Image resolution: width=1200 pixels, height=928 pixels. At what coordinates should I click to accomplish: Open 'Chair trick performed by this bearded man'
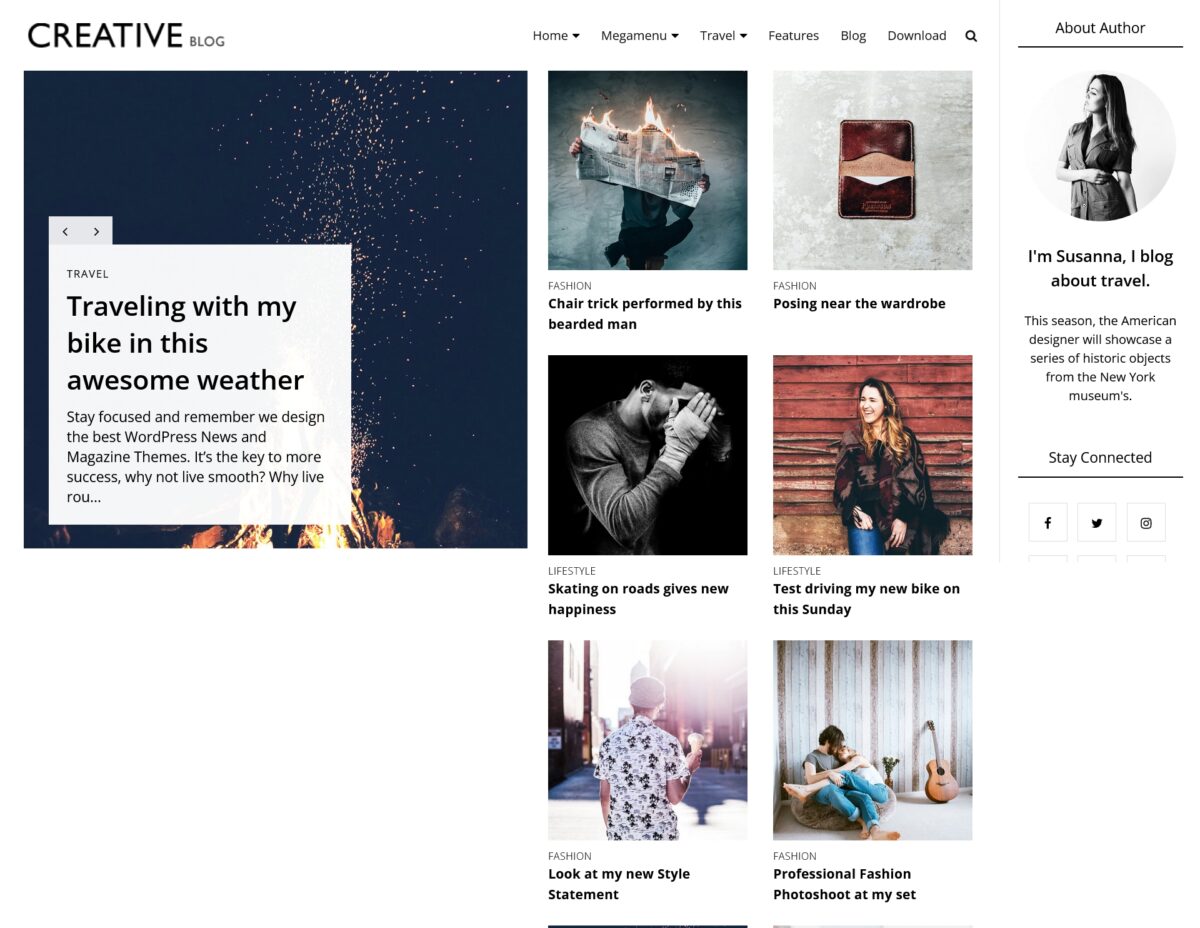coord(645,313)
